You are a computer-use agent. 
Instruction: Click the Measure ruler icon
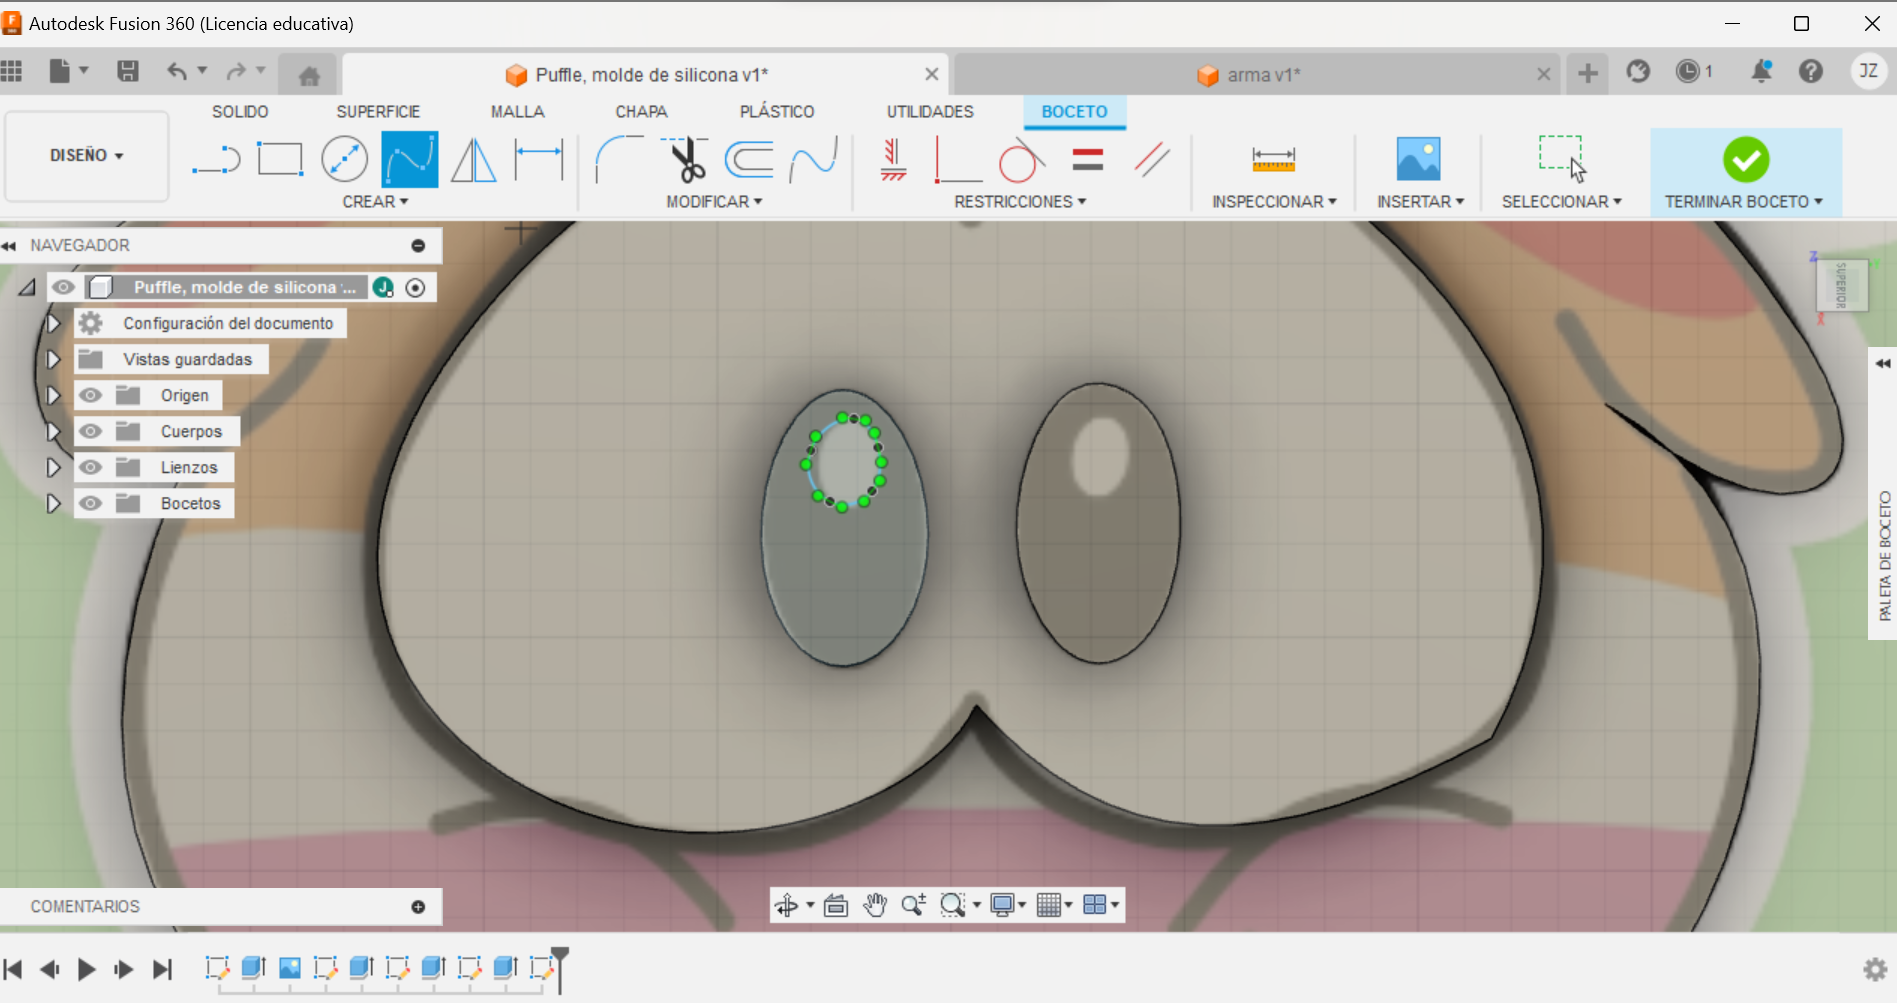pos(1273,159)
